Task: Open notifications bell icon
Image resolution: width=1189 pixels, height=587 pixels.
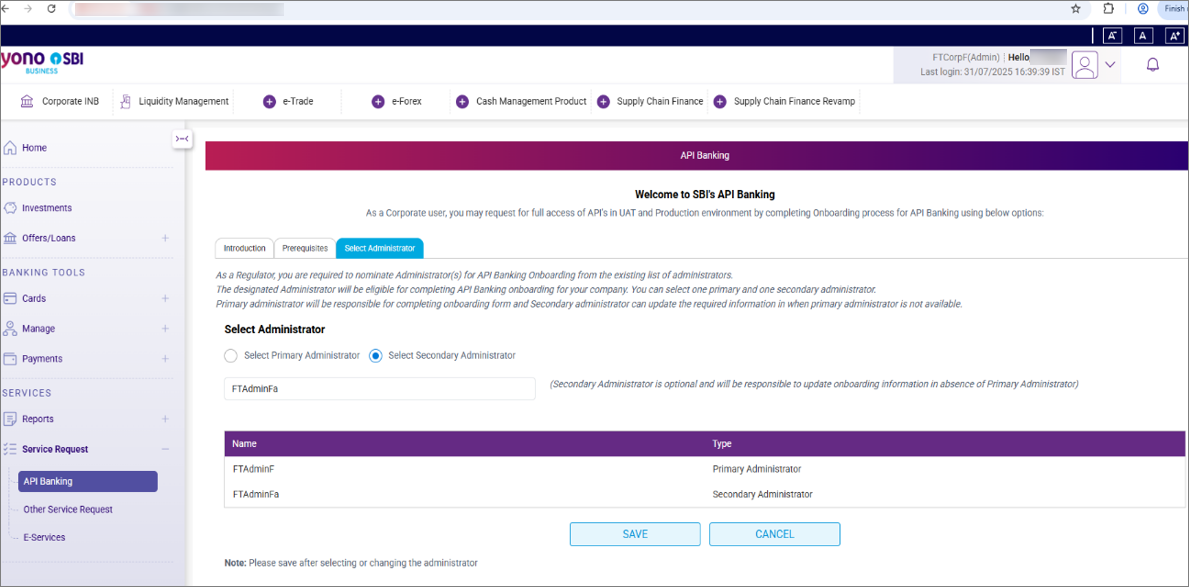Action: pos(1153,64)
